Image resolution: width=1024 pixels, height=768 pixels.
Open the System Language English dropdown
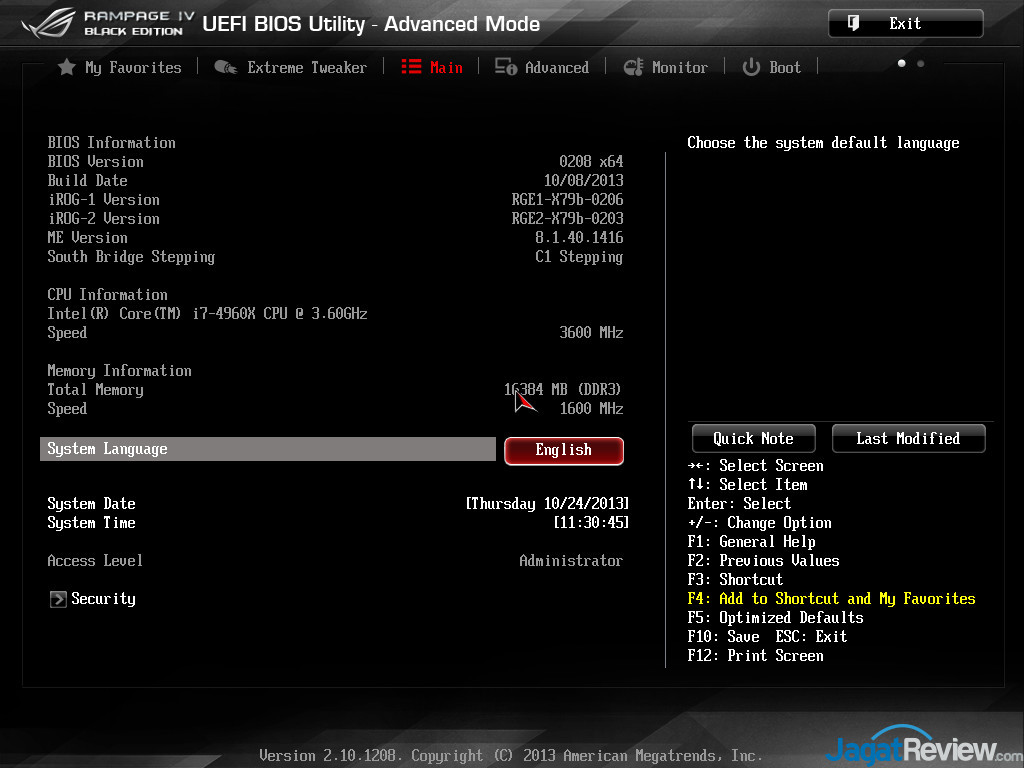[563, 450]
